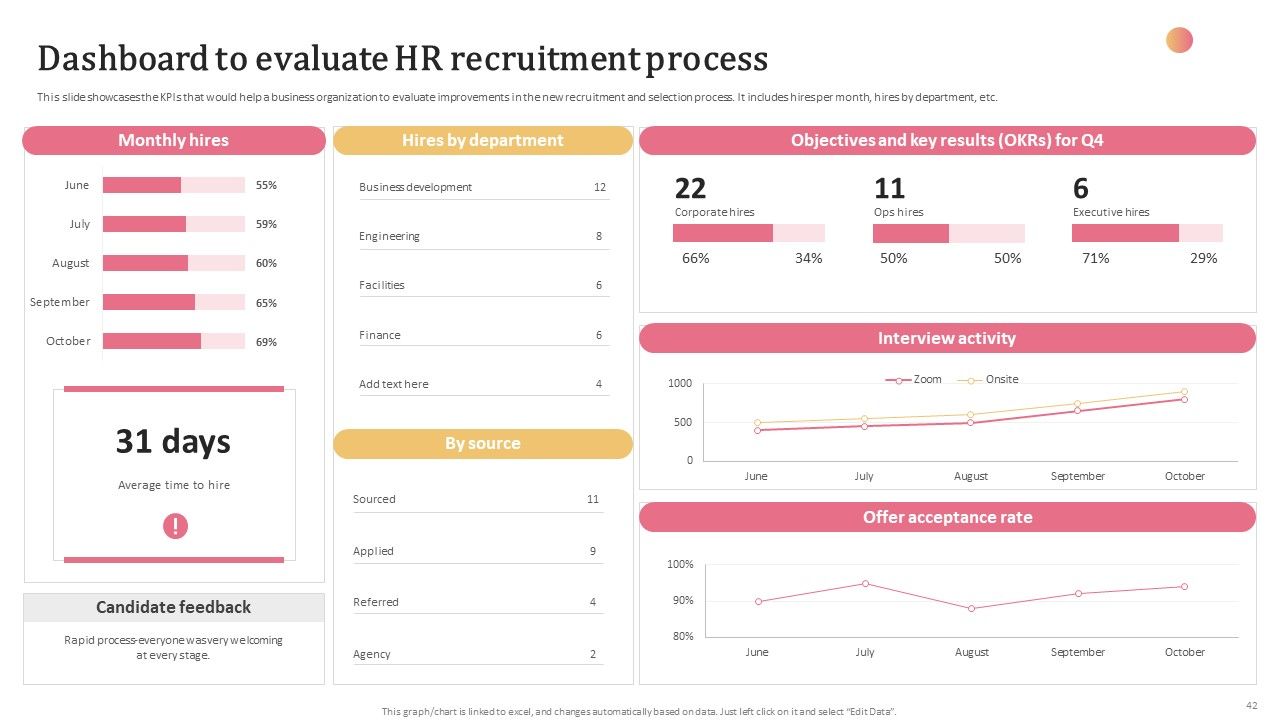Image resolution: width=1280 pixels, height=720 pixels.
Task: Click the October Onsite data point in Interview activity
Action: 1184,392
